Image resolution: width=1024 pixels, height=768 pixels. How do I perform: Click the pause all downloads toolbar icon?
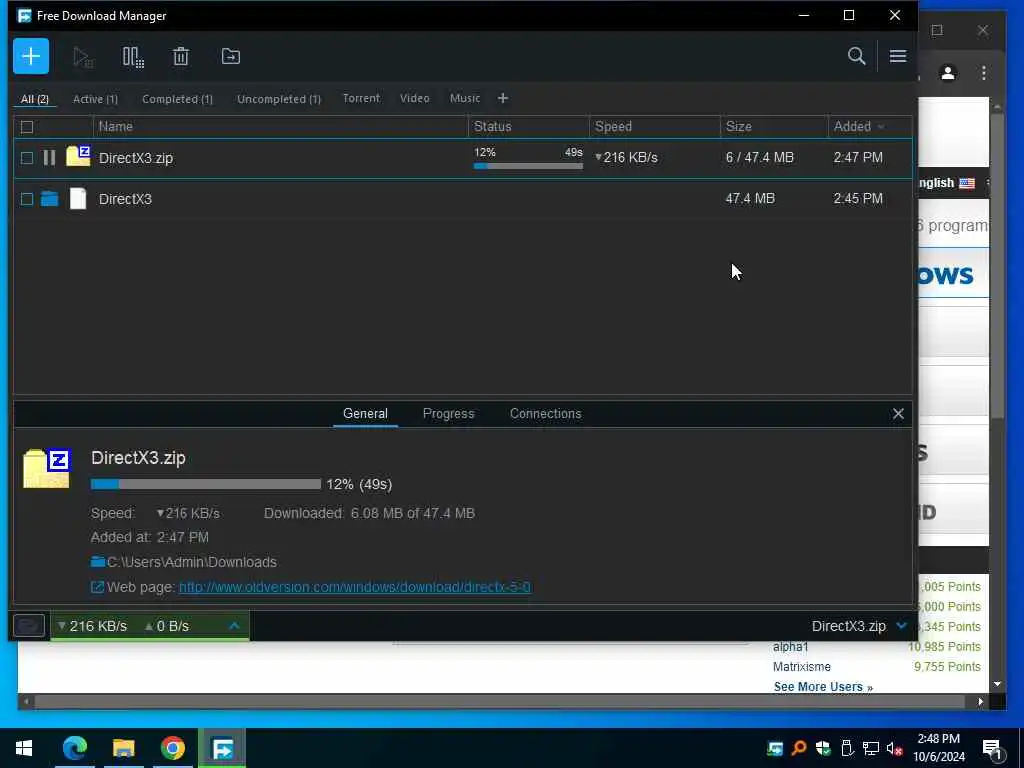[x=133, y=57]
